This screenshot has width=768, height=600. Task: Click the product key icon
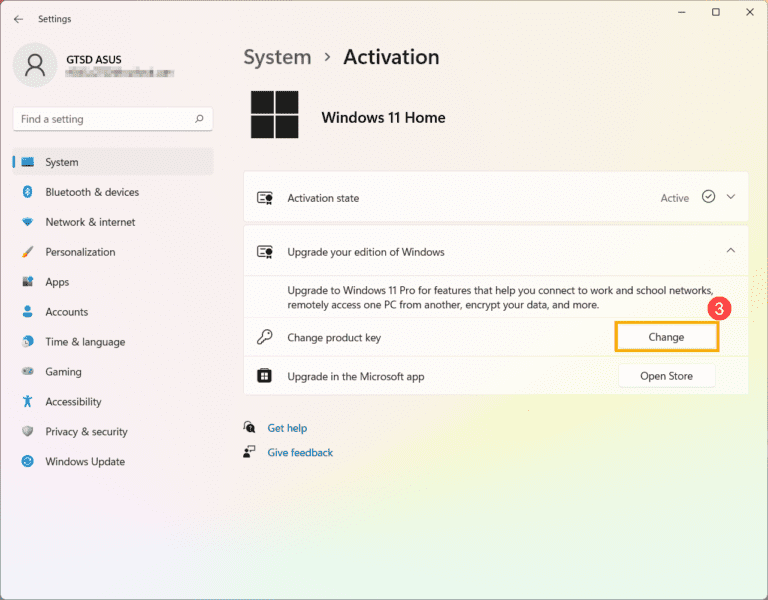(264, 337)
